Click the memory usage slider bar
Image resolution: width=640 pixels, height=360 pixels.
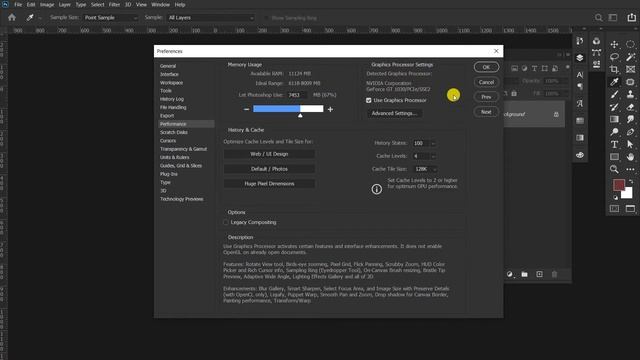[x=288, y=109]
